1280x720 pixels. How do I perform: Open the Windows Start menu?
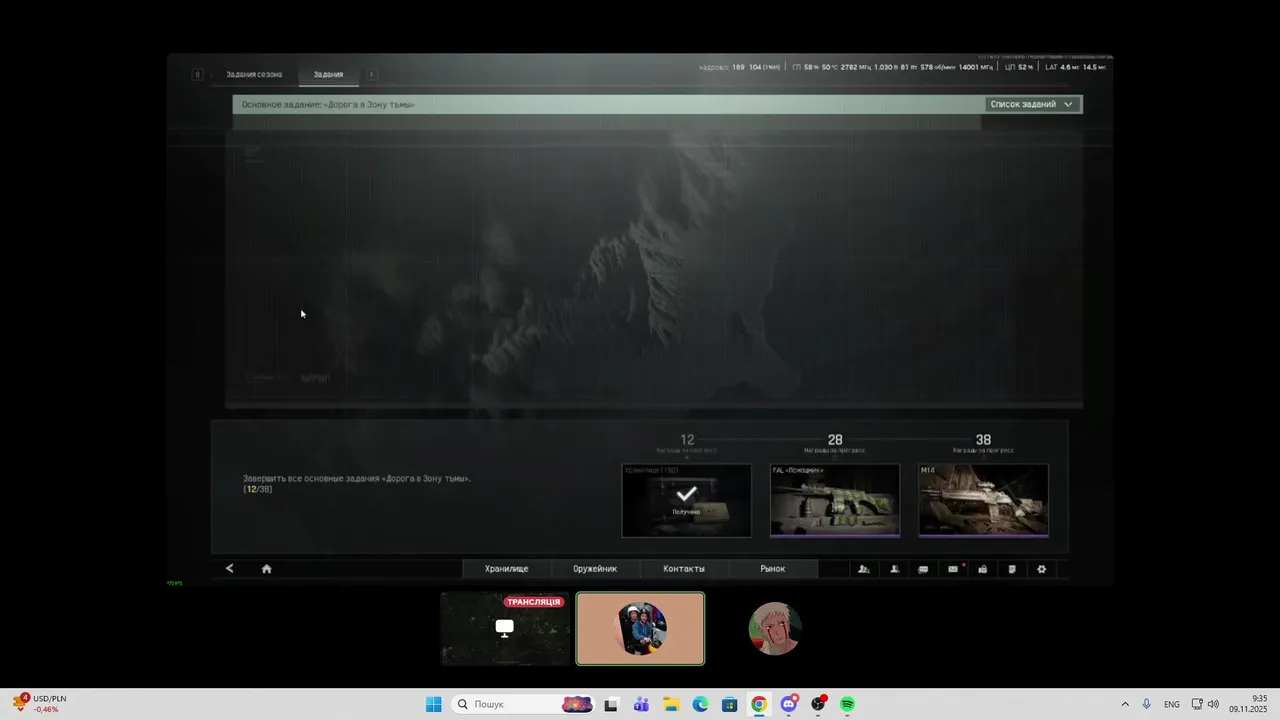click(x=433, y=704)
